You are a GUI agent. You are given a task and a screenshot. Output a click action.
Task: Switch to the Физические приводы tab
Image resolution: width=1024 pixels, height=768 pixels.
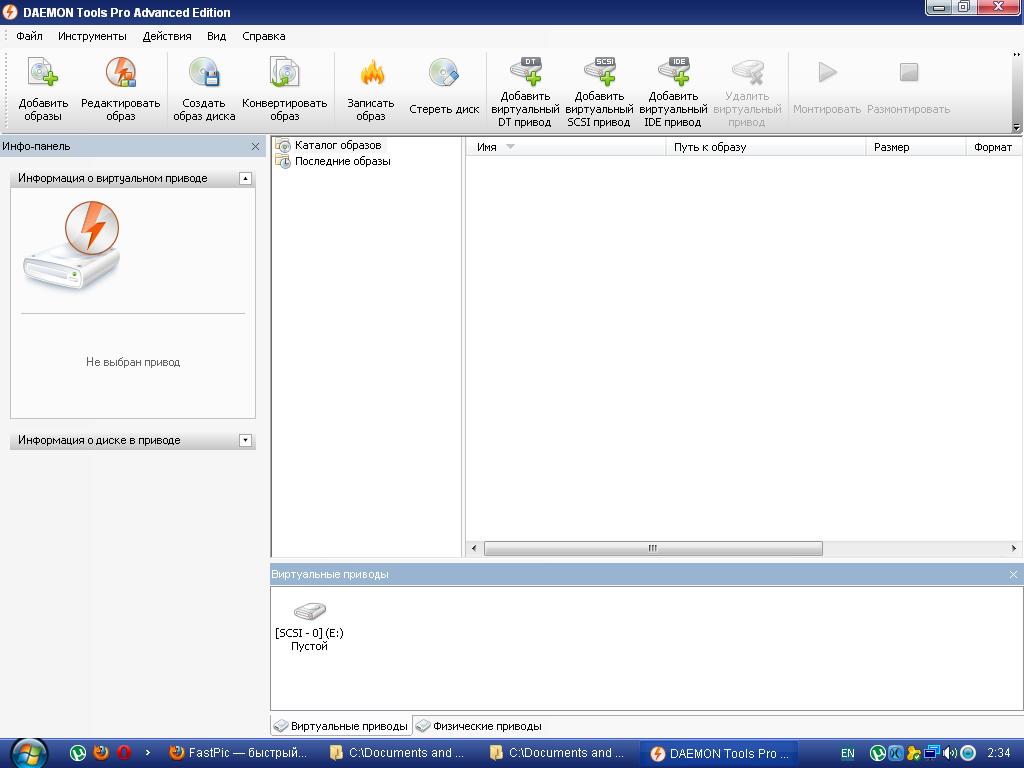point(479,726)
